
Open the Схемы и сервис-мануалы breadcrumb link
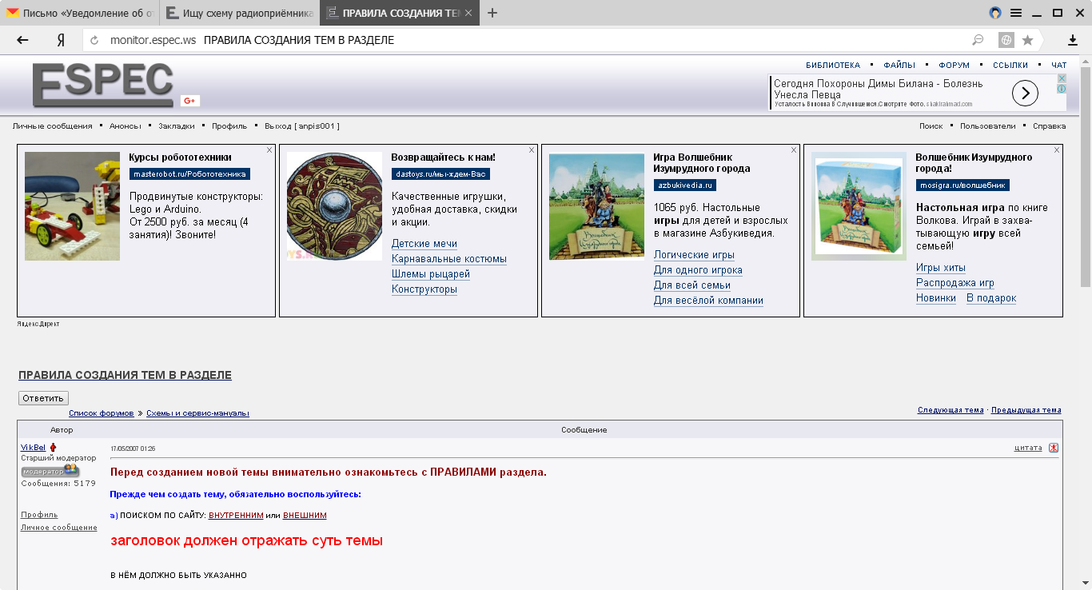[x=198, y=413]
